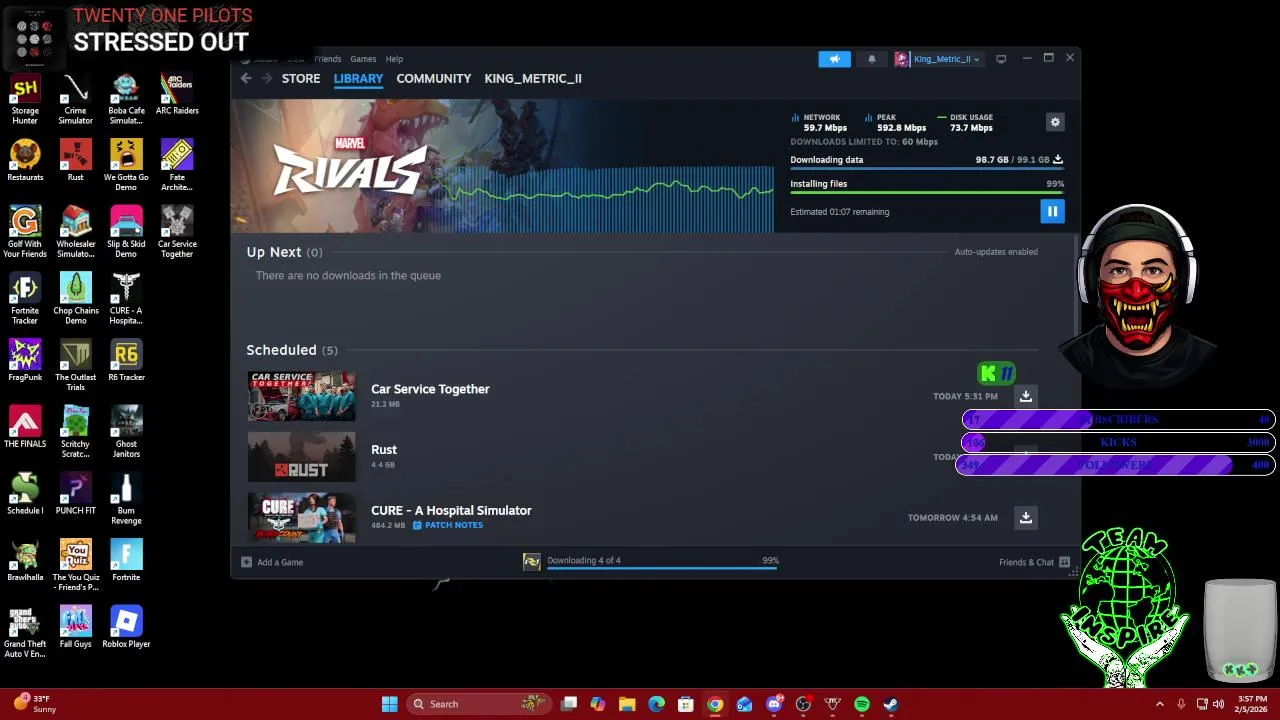Download Car Service Together now

pyautogui.click(x=1025, y=396)
